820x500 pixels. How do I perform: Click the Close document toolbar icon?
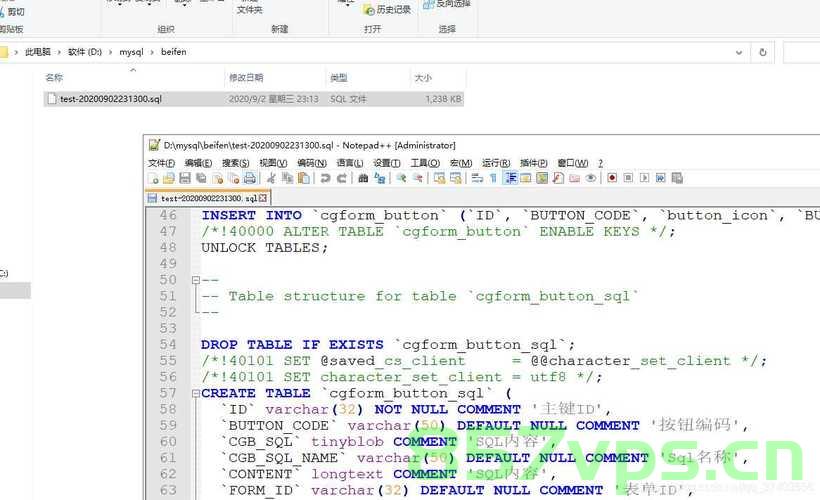(x=218, y=178)
